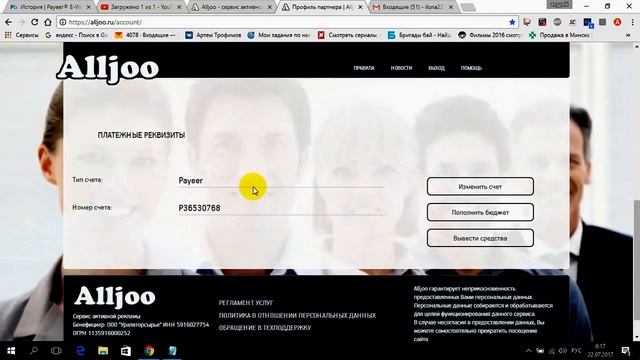Open ПОЛИТИКА В ОТНОШЕНИИ ПЕРСОНАЛЬНЫХ ДАННЫХ link

(297, 316)
